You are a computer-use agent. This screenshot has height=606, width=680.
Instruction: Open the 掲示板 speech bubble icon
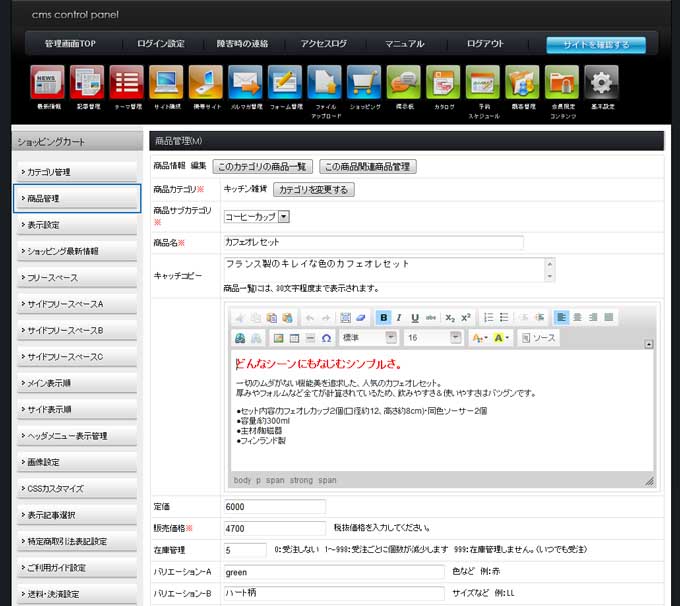[x=403, y=82]
